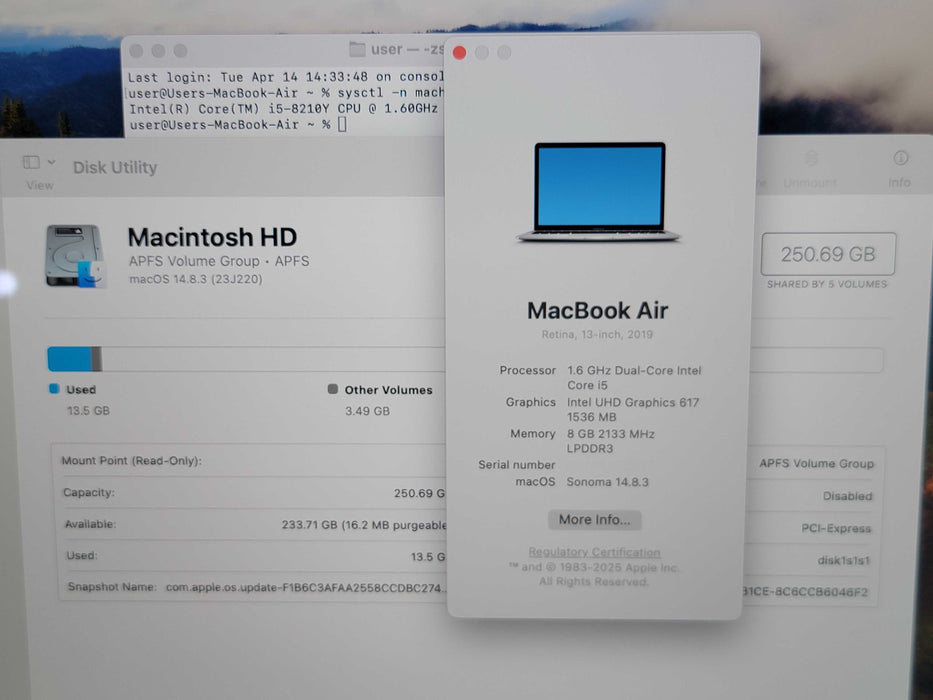Click the Serial number label

click(516, 464)
